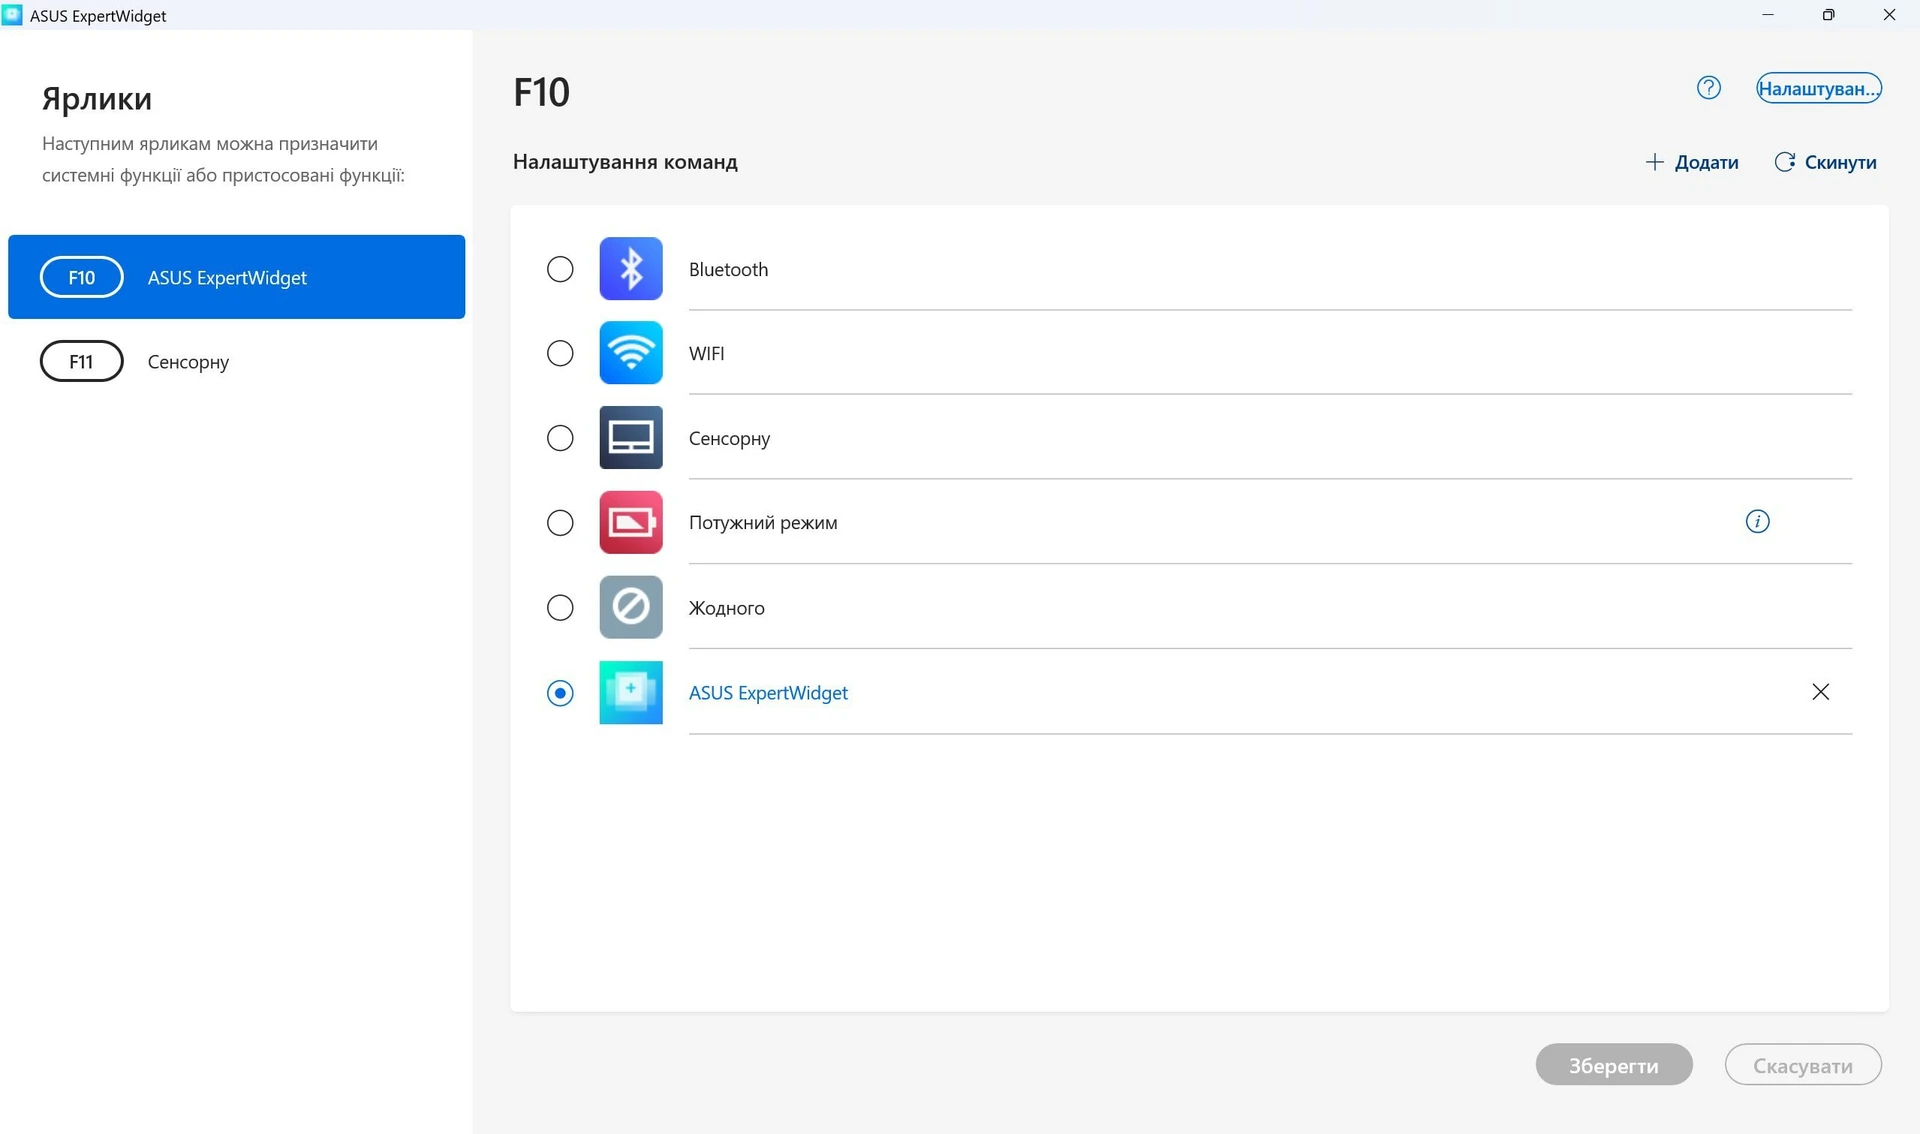Remove ASUS ExpertWidget command with X

coord(1820,692)
